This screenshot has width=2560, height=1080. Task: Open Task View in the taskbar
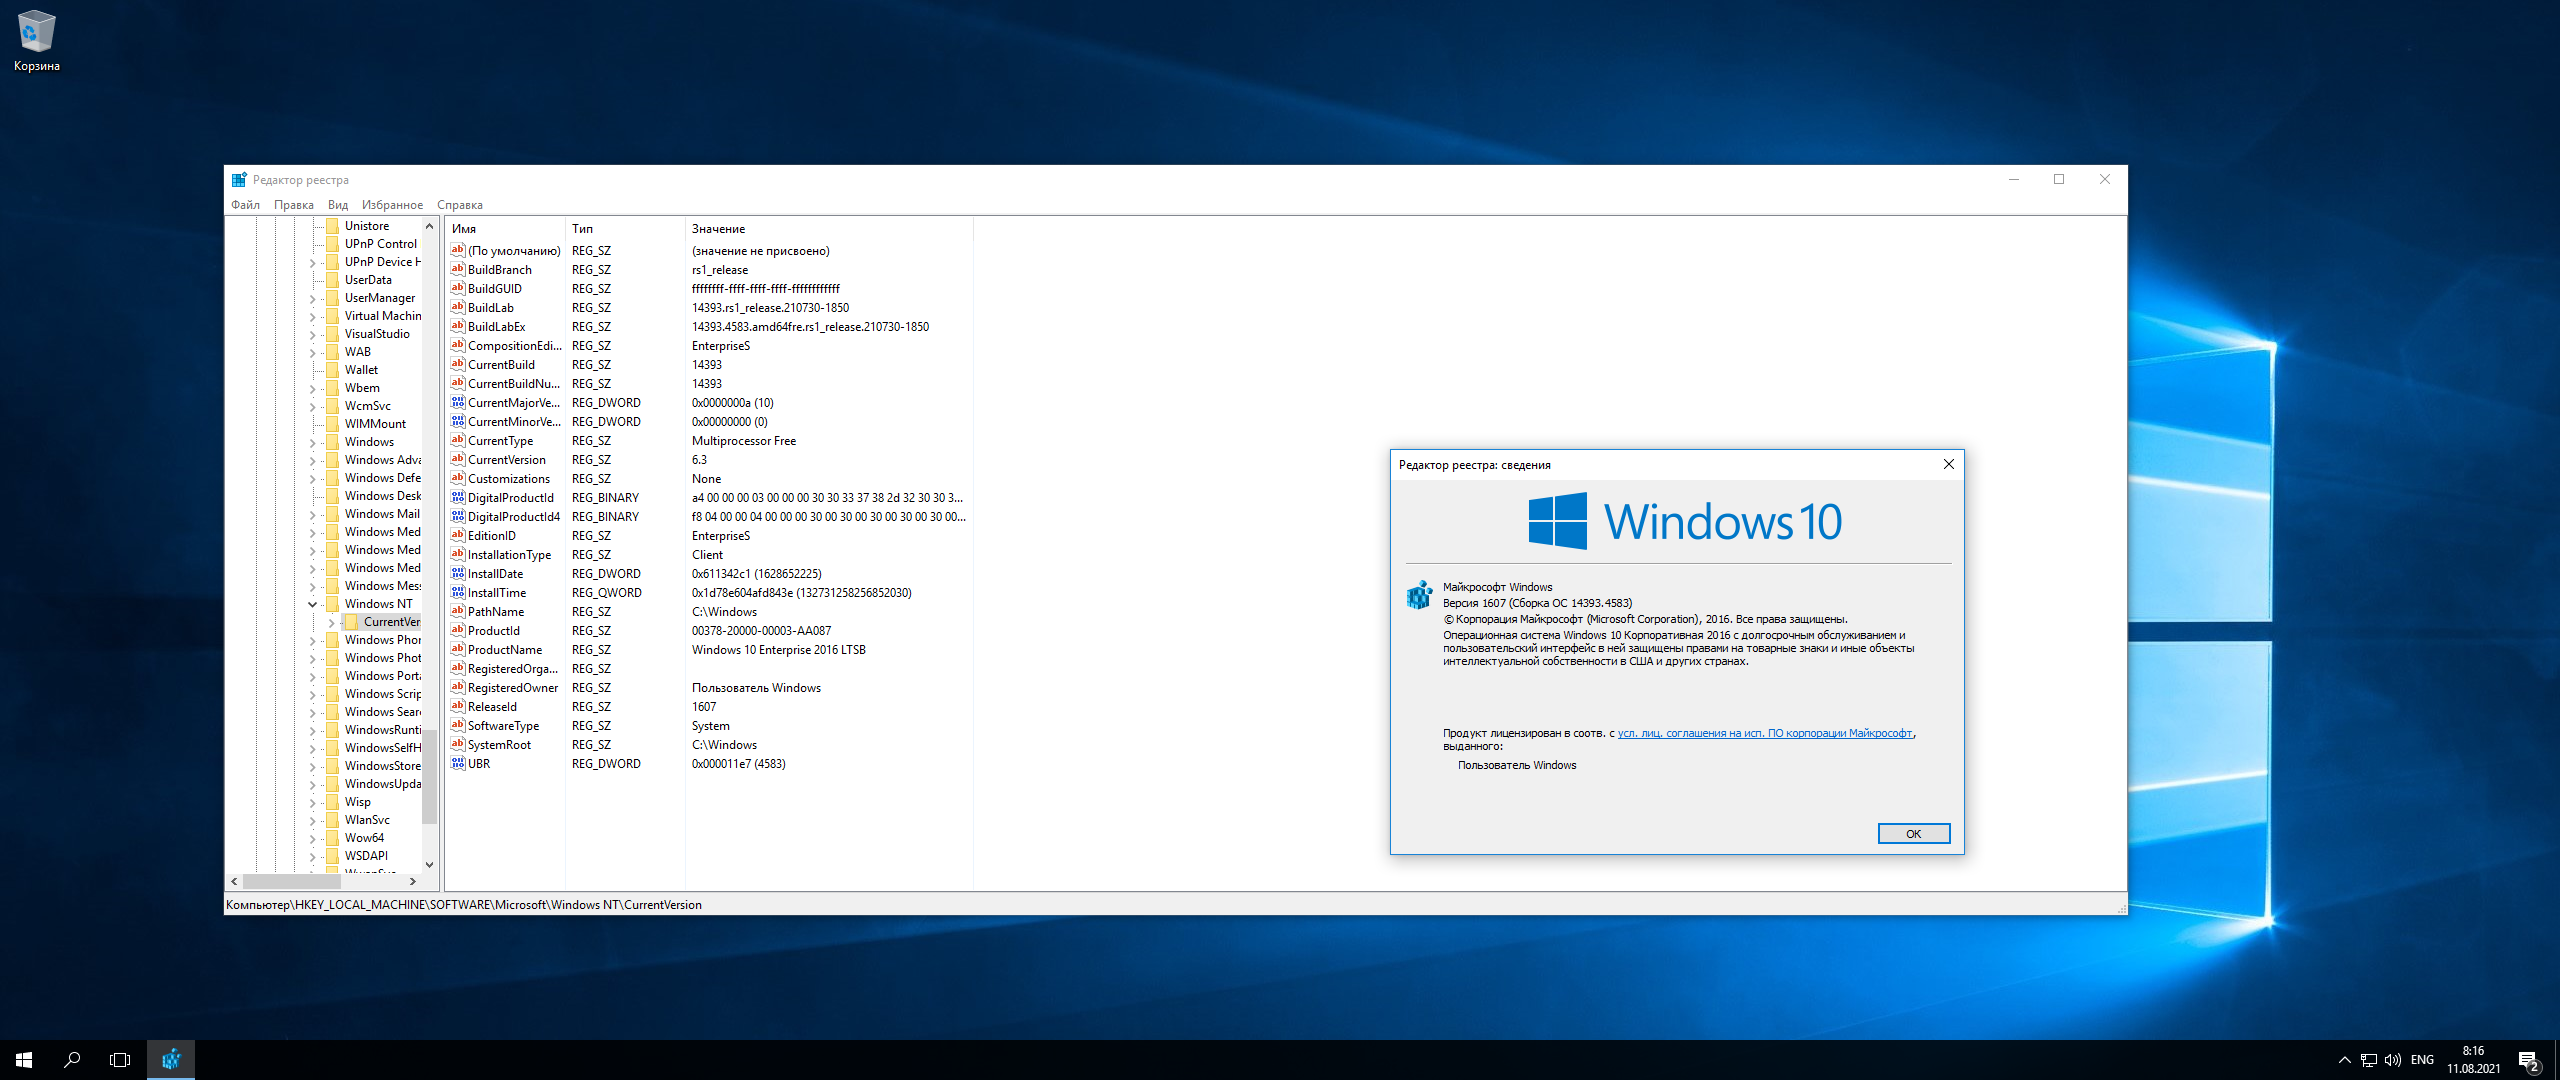pos(120,1060)
